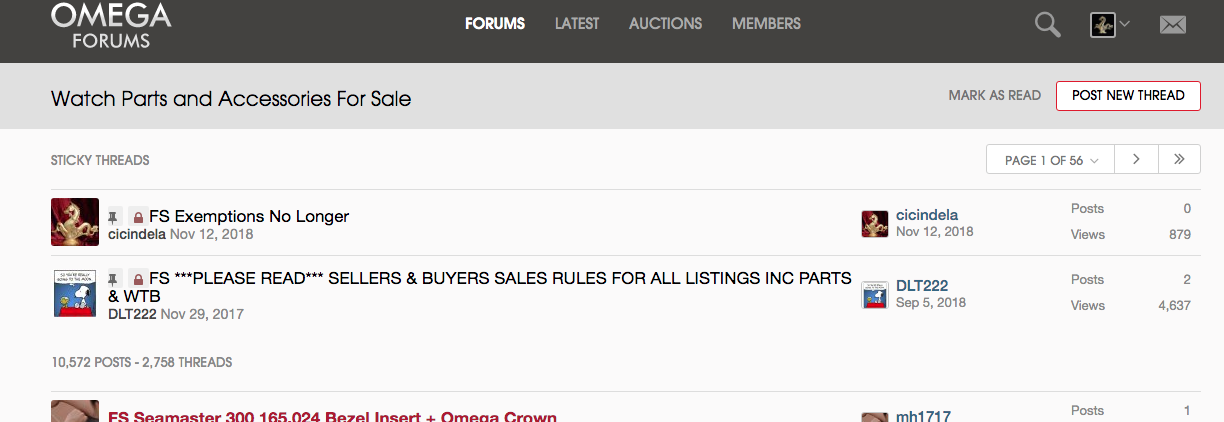The height and width of the screenshot is (422, 1224).
Task: Click the Post New Thread button
Action: pyautogui.click(x=1128, y=96)
